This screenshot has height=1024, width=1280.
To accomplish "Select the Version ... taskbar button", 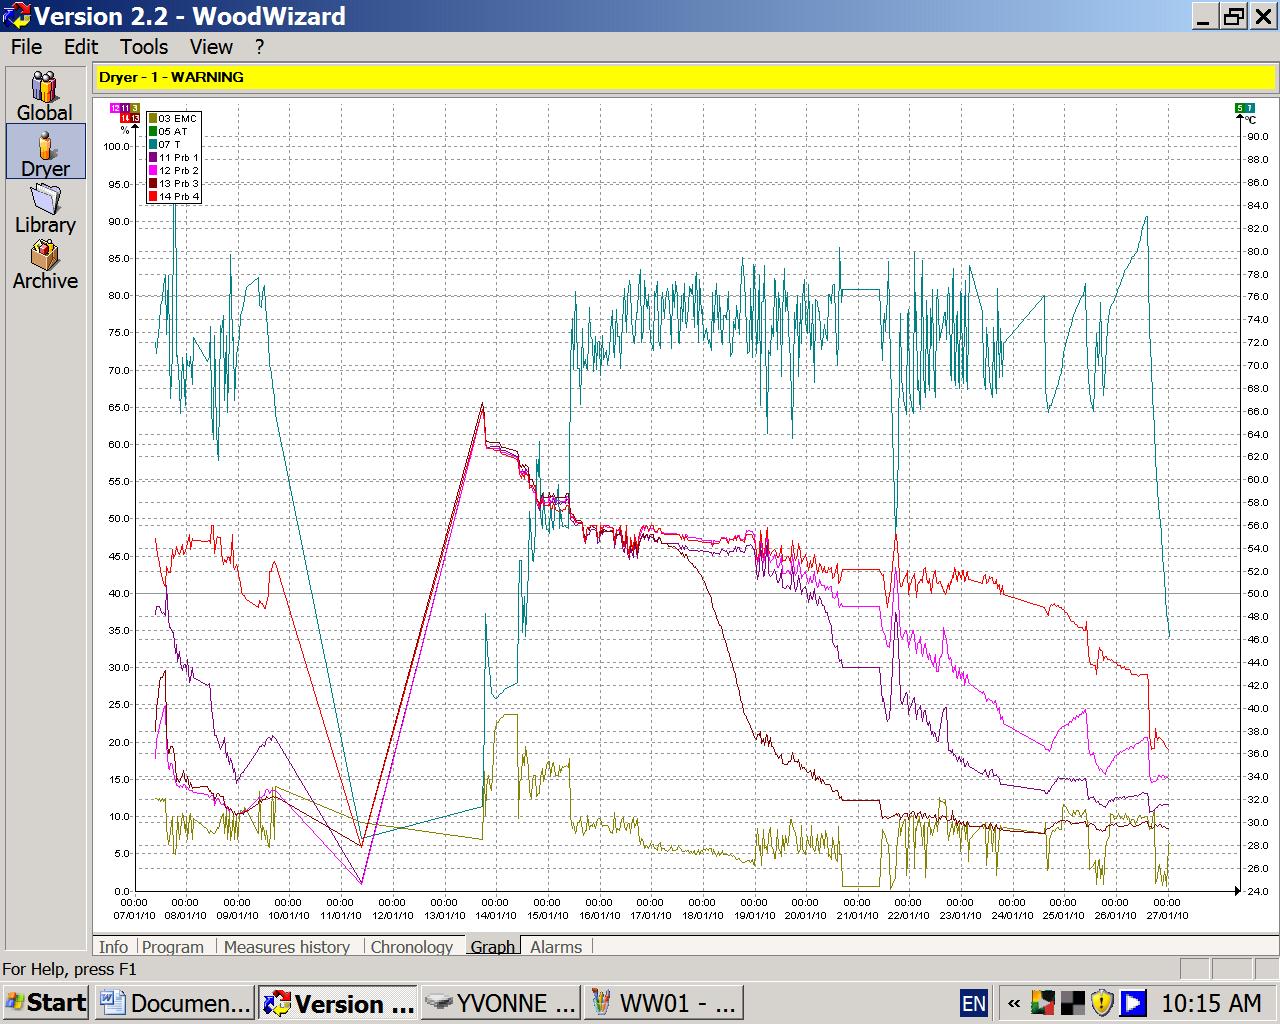I will pyautogui.click(x=338, y=1003).
